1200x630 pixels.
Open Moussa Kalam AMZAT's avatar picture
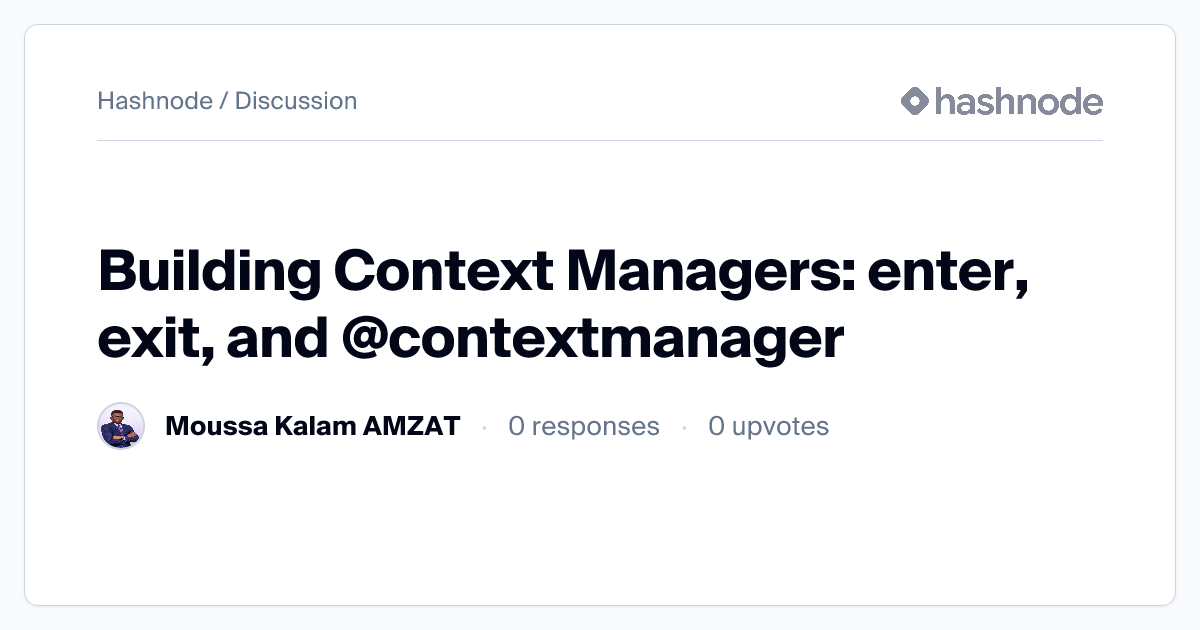tap(122, 427)
